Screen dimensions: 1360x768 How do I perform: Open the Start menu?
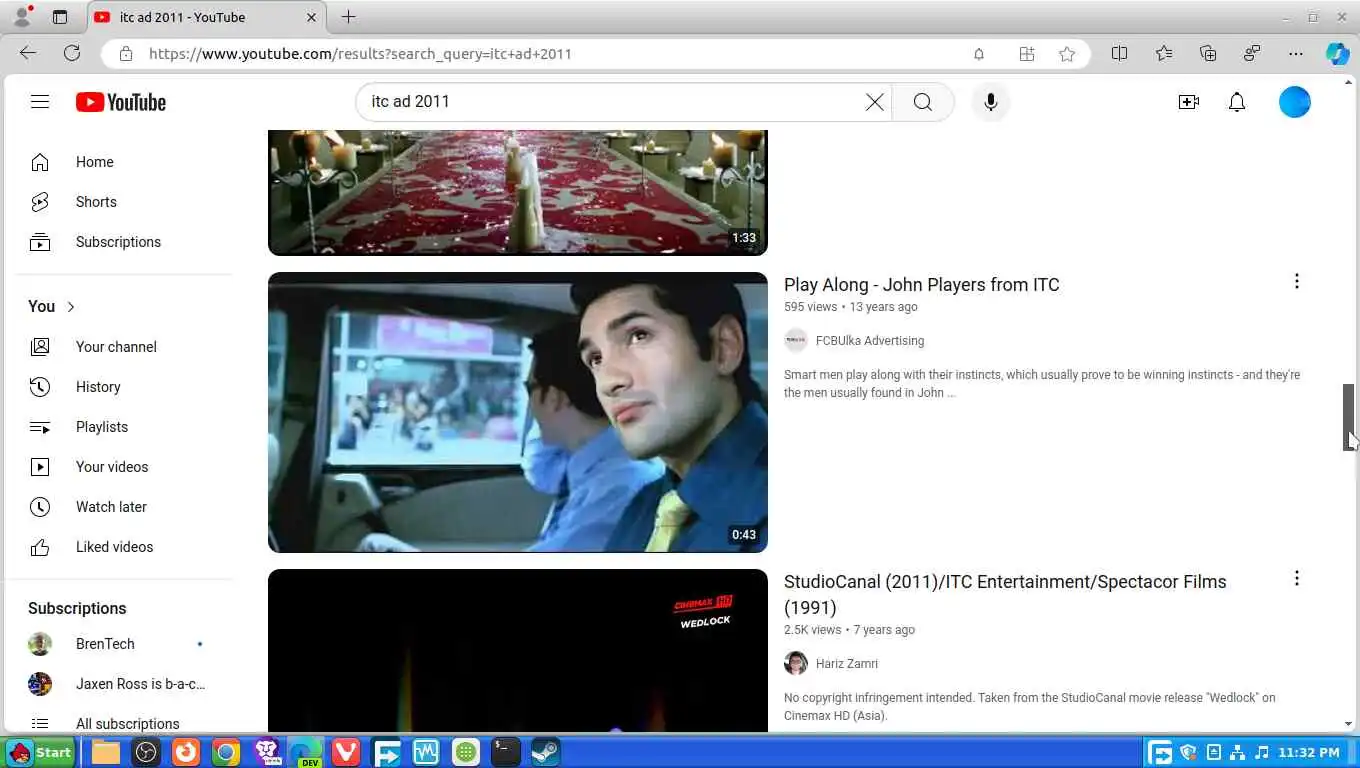pos(40,752)
